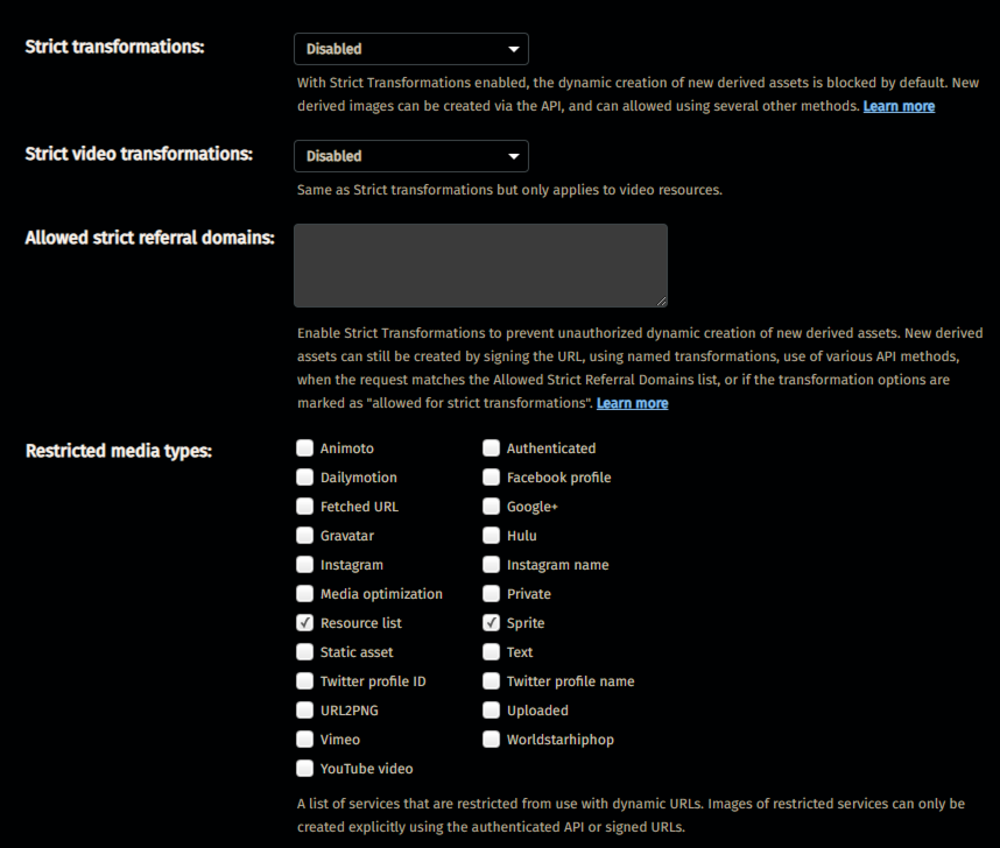1000x848 pixels.
Task: Check the Private media type
Action: [491, 594]
